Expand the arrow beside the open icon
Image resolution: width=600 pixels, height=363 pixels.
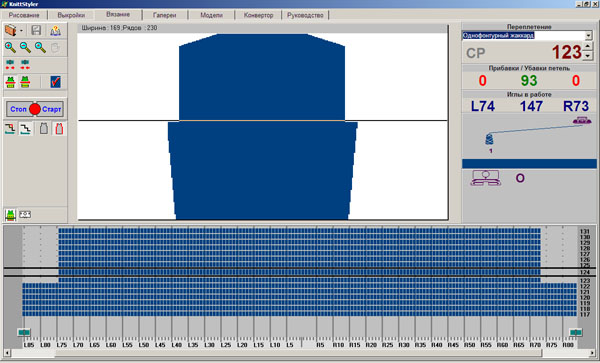[21, 31]
